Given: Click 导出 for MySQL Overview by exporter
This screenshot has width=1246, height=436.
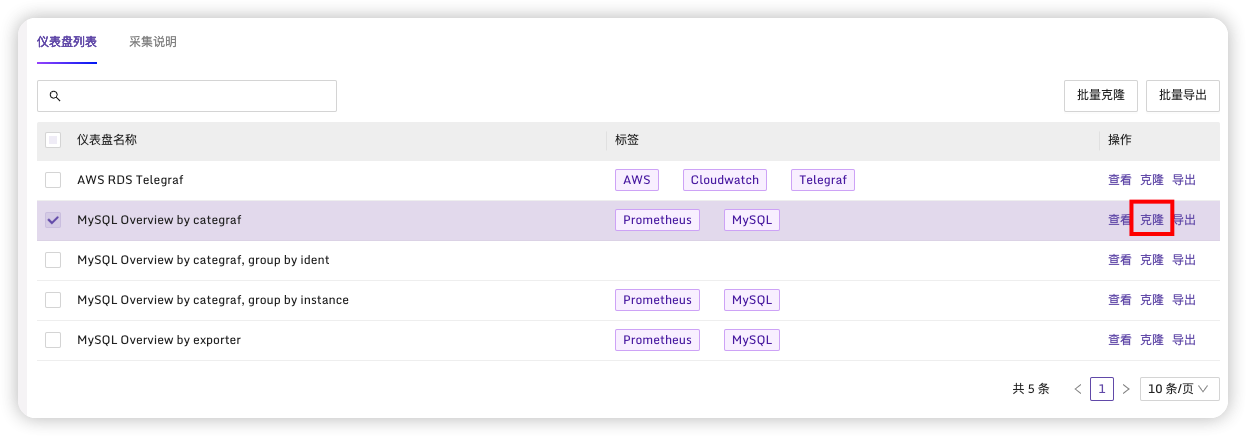Looking at the screenshot, I should coord(1184,340).
